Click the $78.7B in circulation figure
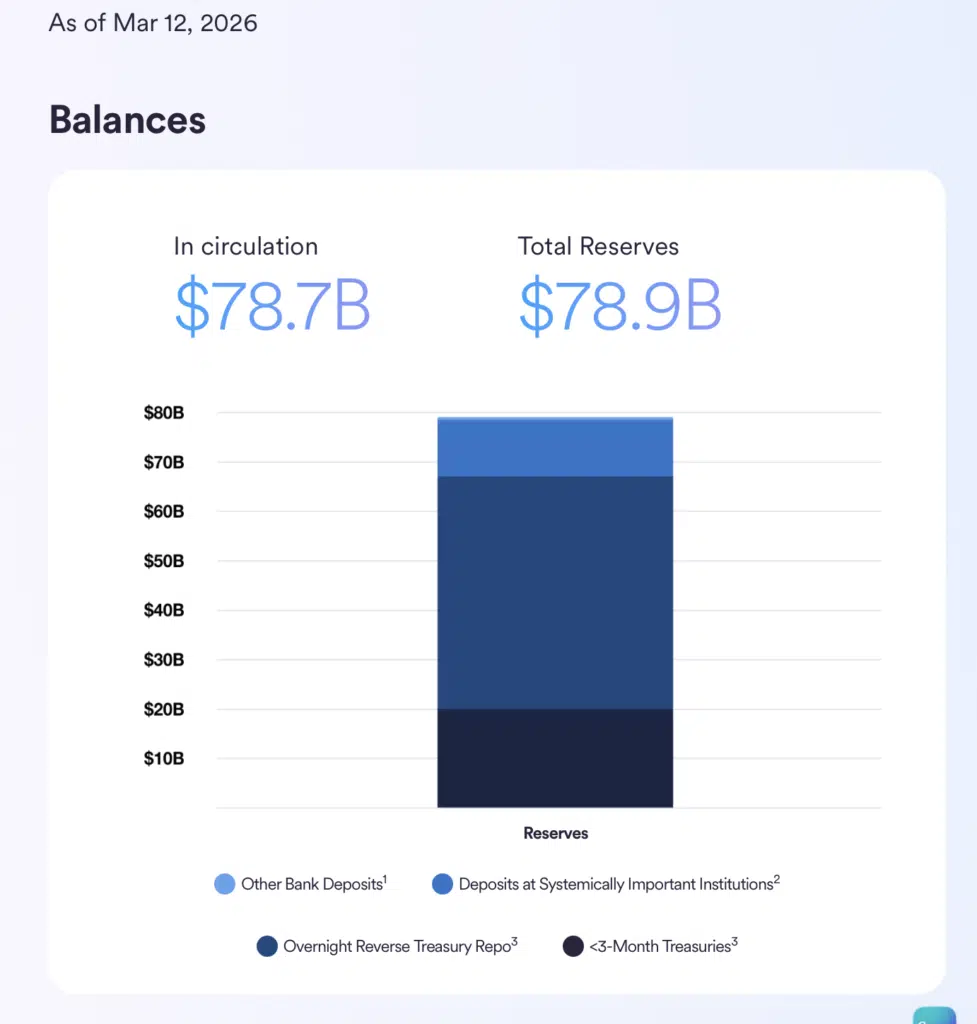Screen dimensions: 977x1024 point(273,306)
